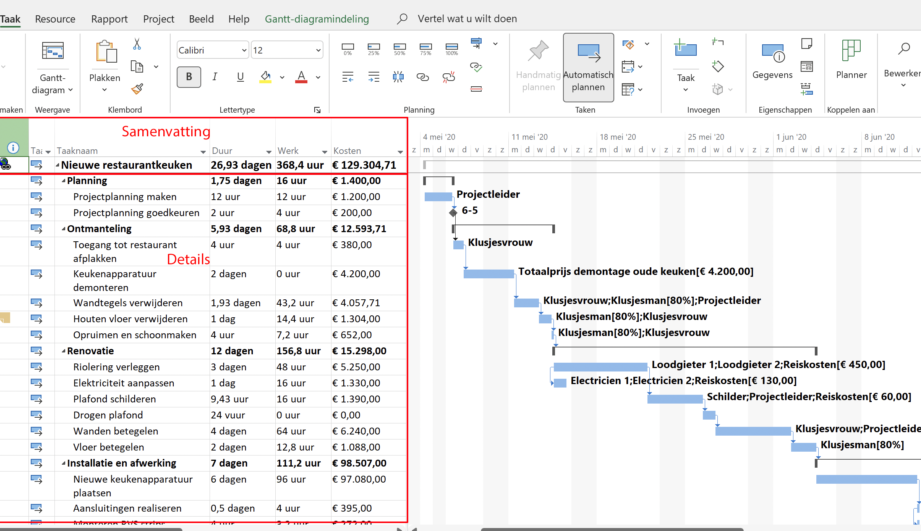Open the Planner button

(x=851, y=59)
